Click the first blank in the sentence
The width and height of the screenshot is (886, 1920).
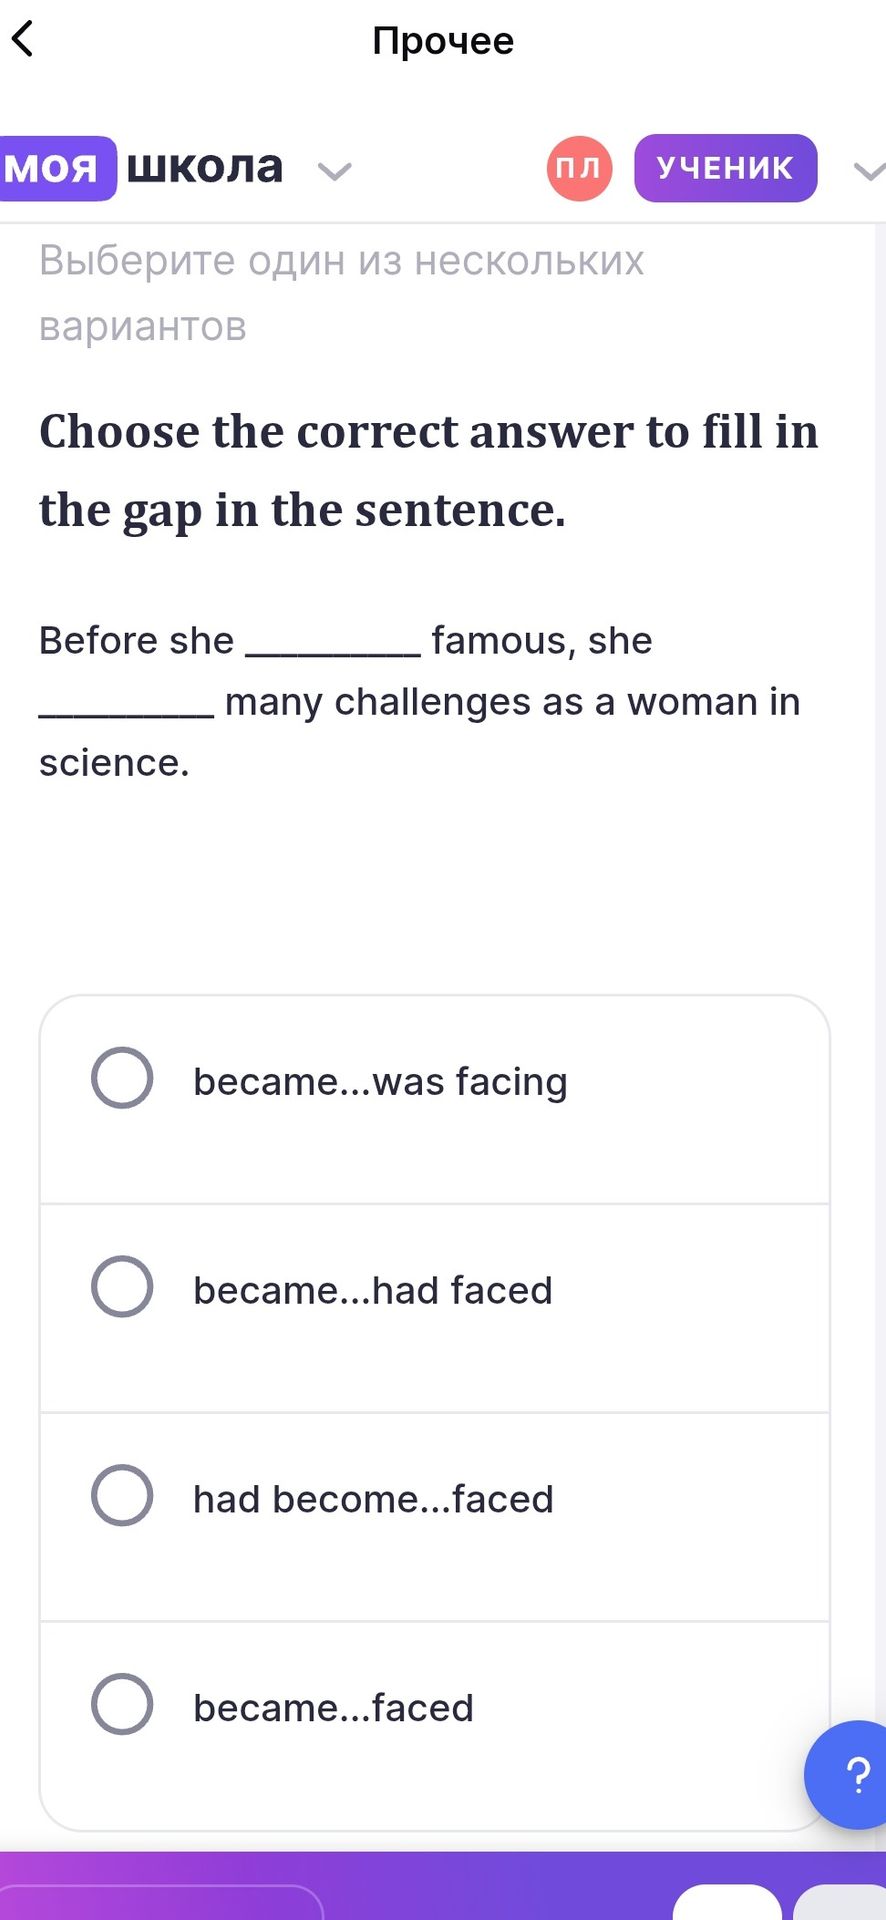point(333,647)
